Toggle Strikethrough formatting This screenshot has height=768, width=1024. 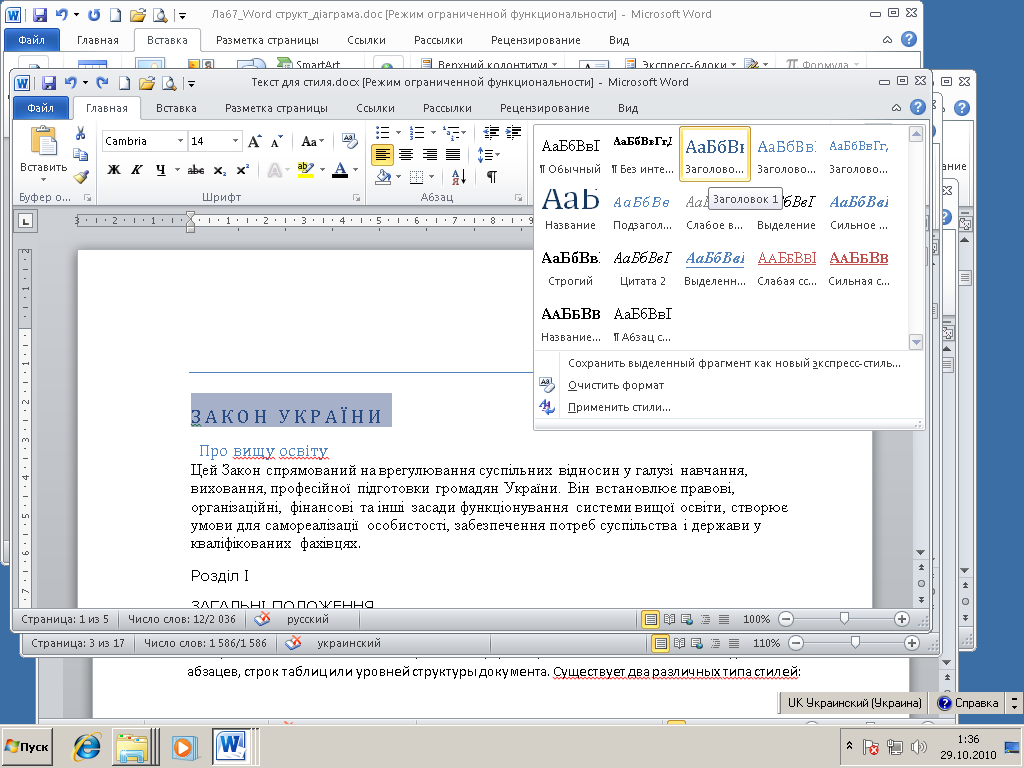click(x=195, y=170)
